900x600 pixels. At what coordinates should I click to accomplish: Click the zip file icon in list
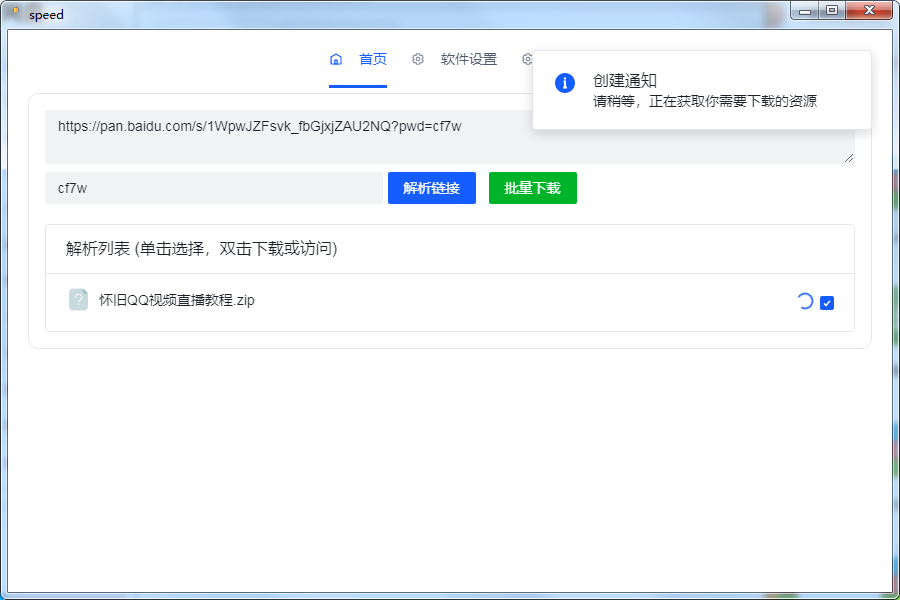[78, 300]
